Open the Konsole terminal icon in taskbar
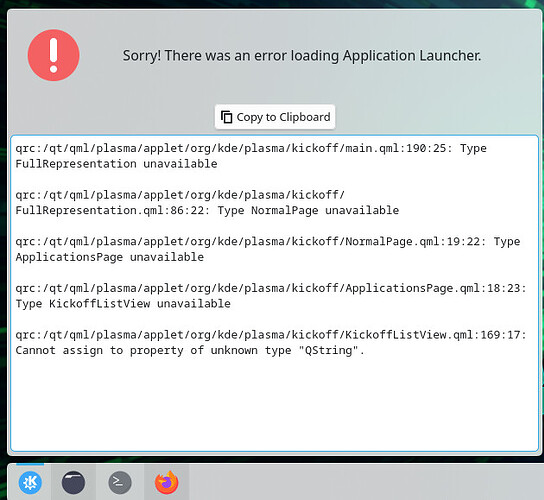The height and width of the screenshot is (500, 544). [120, 482]
